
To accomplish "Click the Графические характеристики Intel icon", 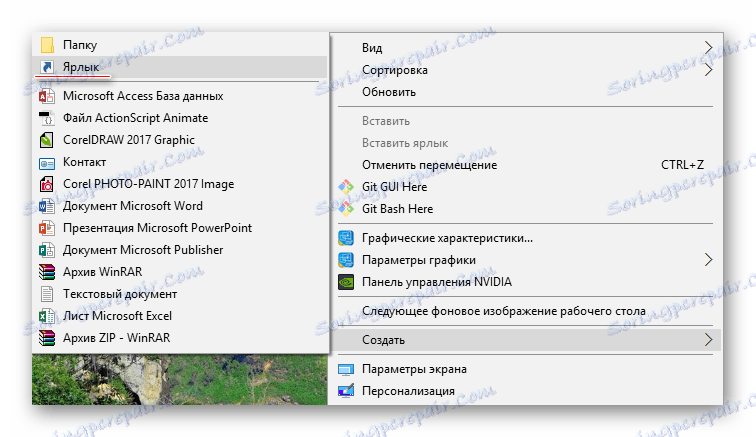I will tap(346, 238).
